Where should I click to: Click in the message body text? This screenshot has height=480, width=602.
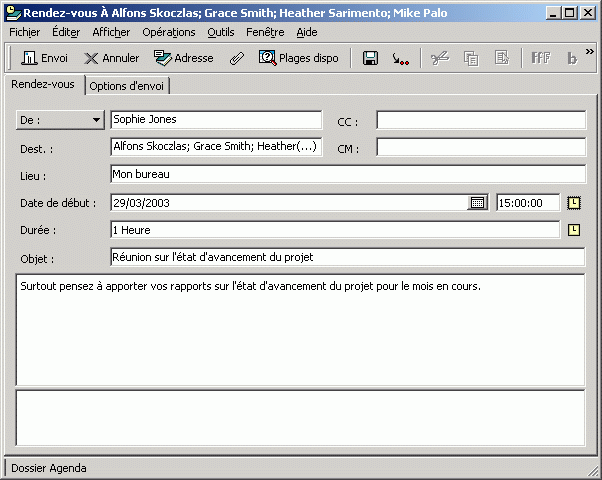pos(300,330)
